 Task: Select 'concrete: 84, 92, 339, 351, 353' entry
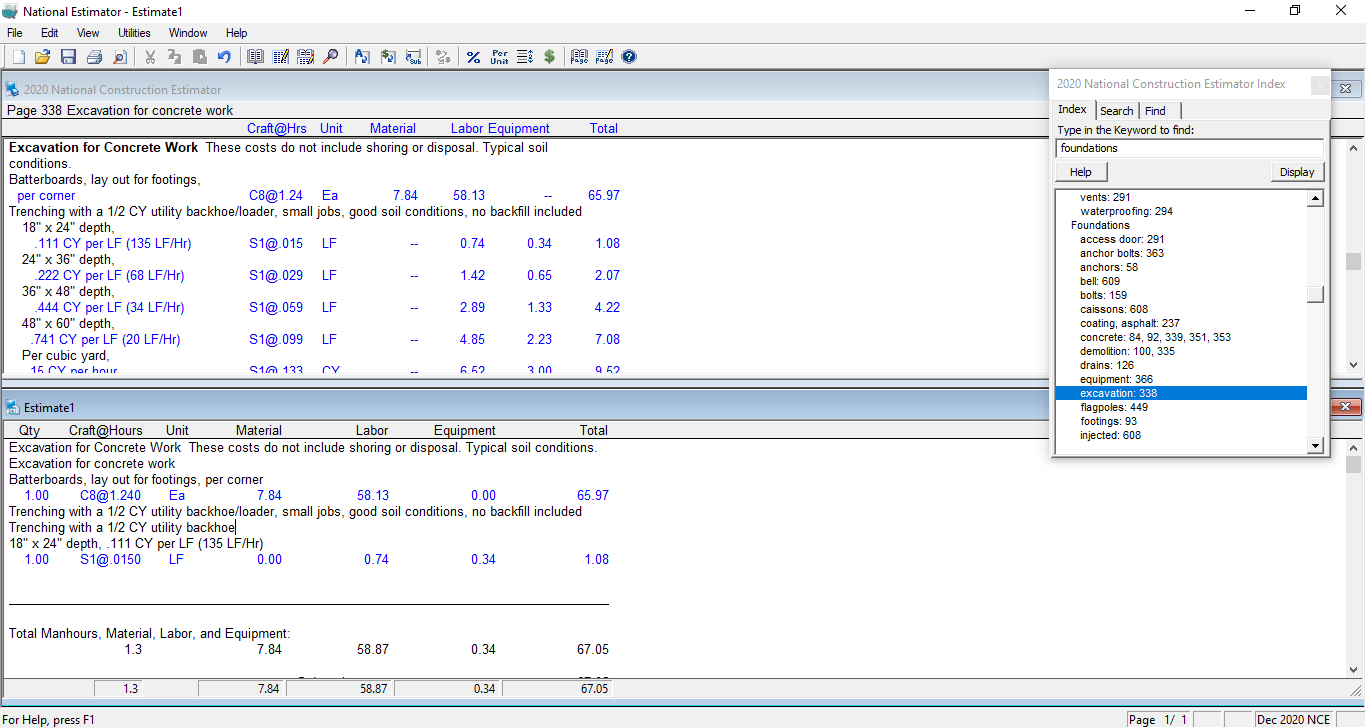point(1155,337)
